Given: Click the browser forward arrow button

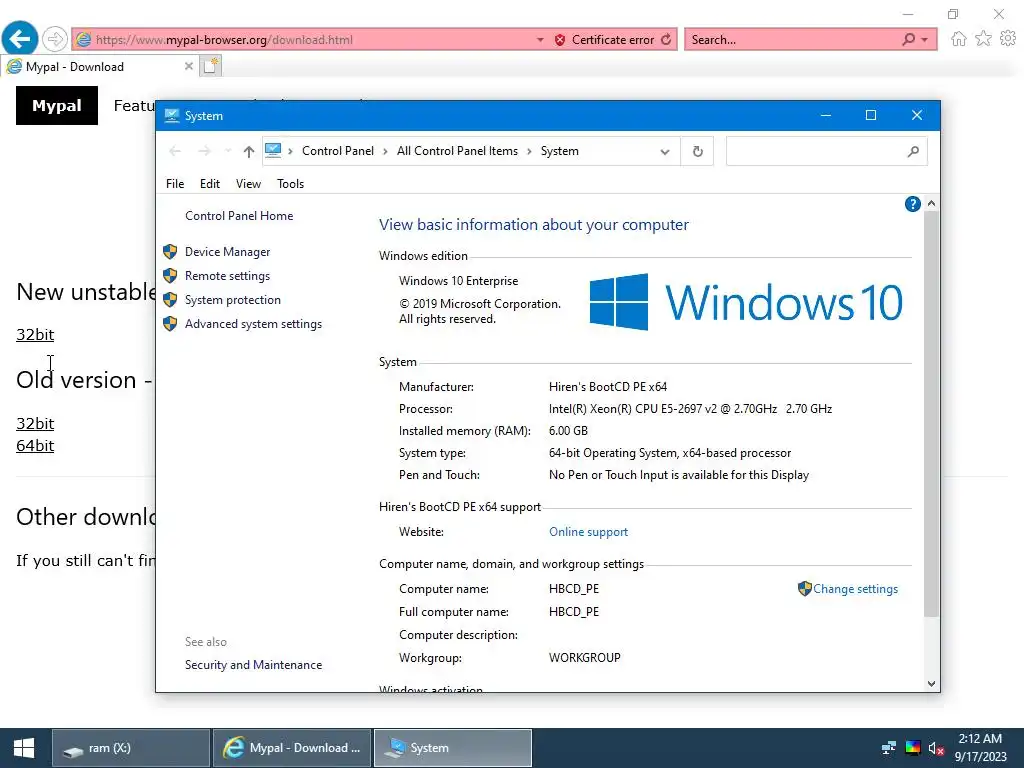Looking at the screenshot, I should click(x=55, y=39).
